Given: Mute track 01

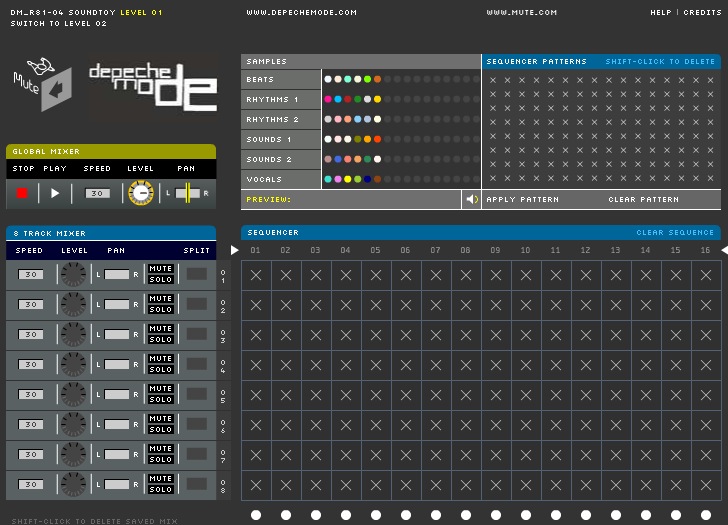Looking at the screenshot, I should pos(161,269).
